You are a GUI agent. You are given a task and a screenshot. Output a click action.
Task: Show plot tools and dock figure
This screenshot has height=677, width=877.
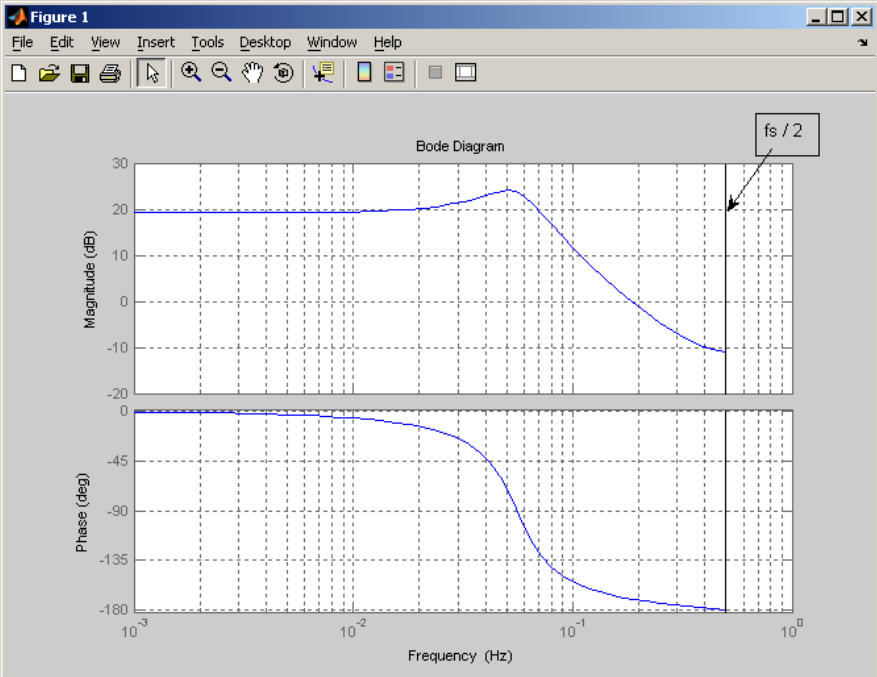465,73
